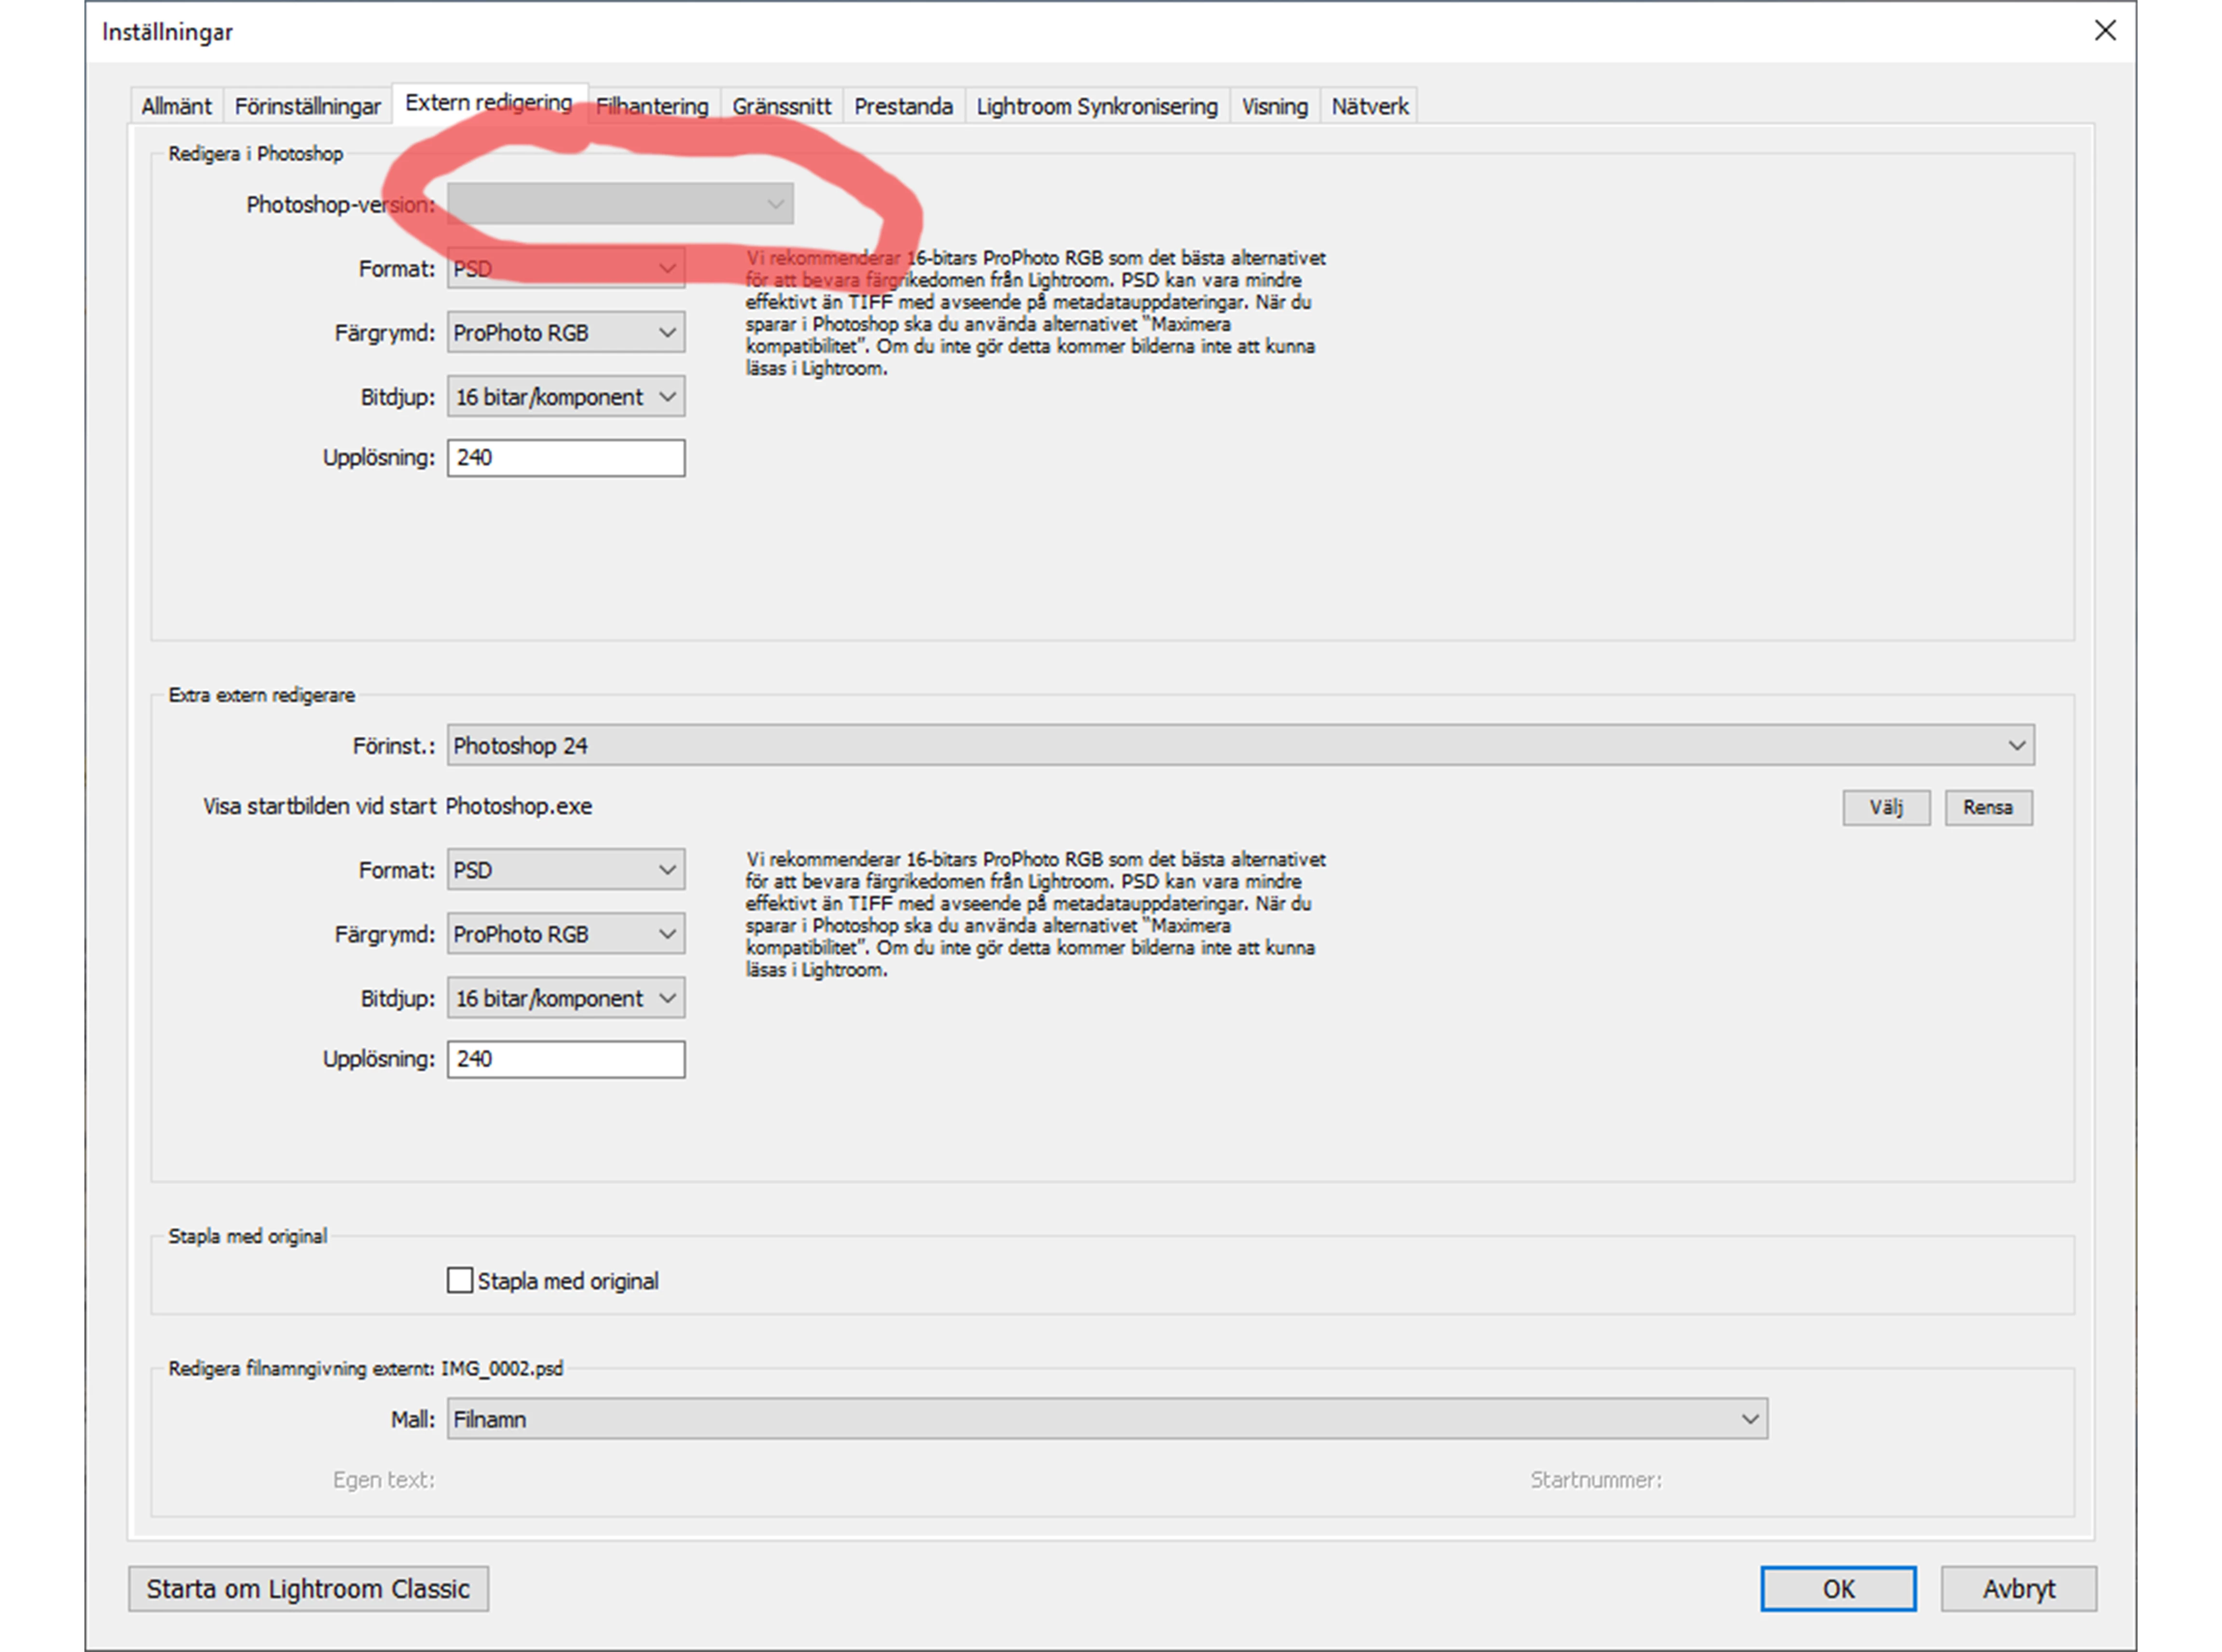Cancel with the Avbryt button
The width and height of the screenshot is (2222, 1652).
pos(2018,1590)
